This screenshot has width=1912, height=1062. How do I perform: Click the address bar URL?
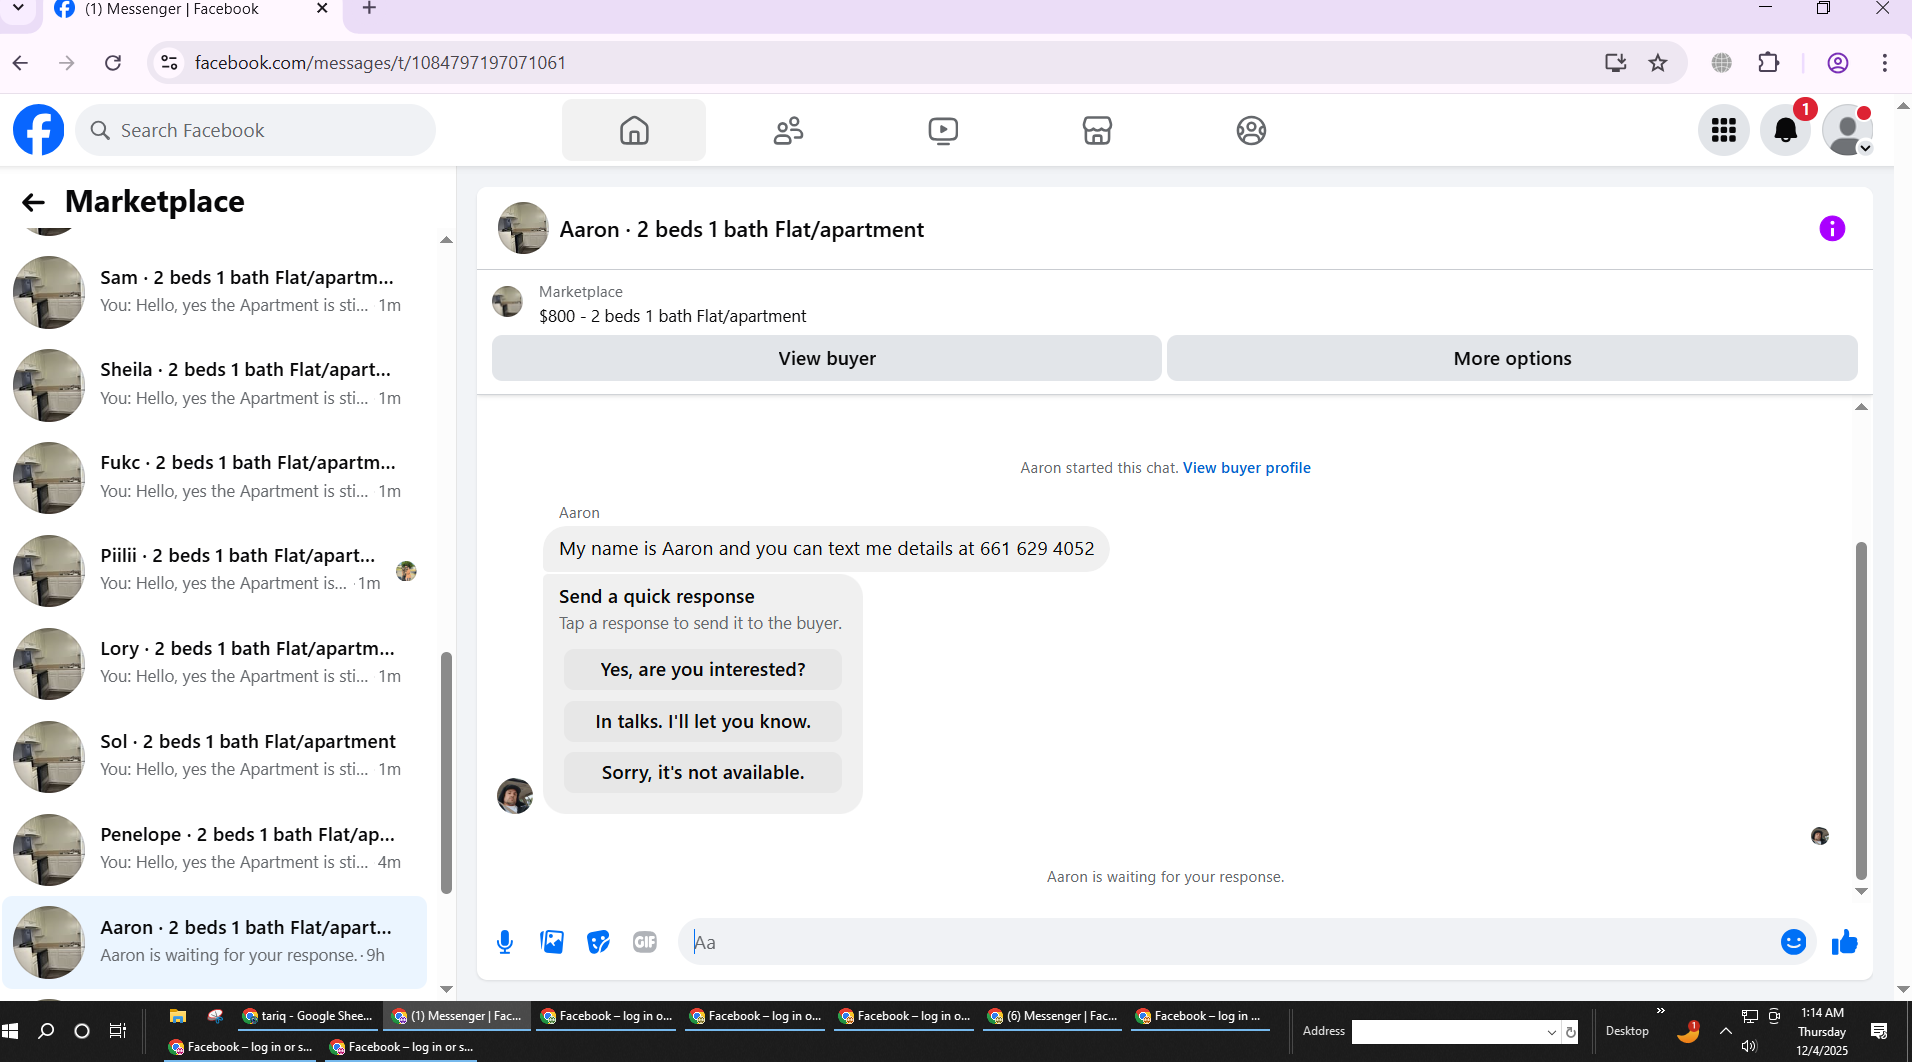(380, 63)
